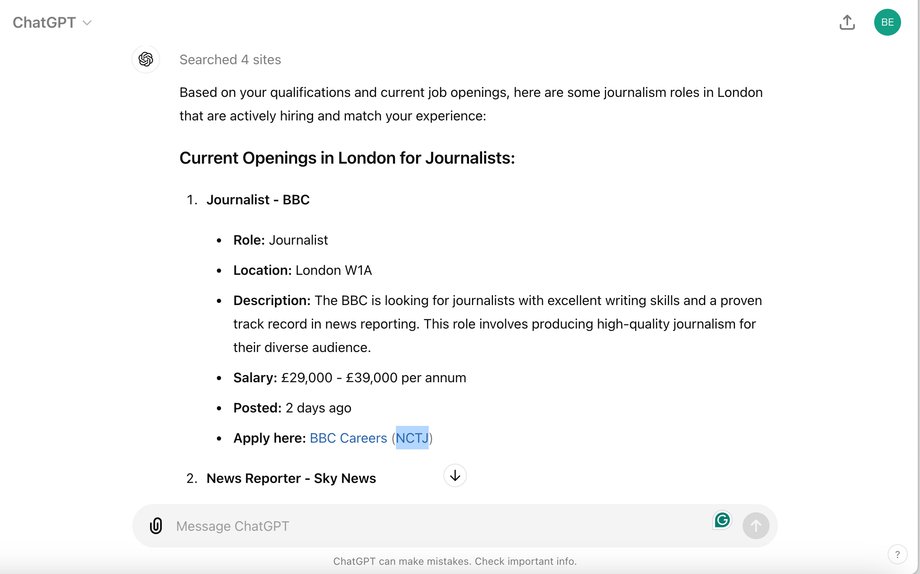Click the Journalist - BBC listing title

coord(258,200)
